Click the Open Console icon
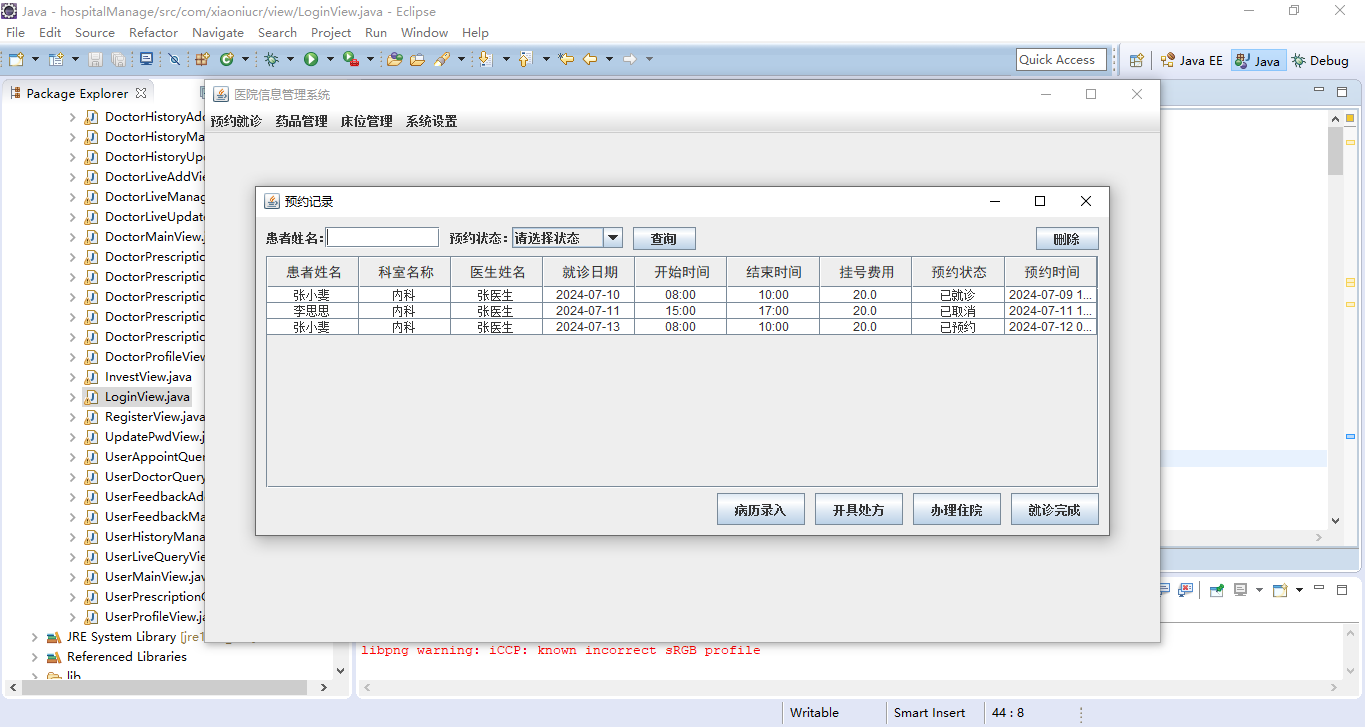The image size is (1365, 727). (1281, 590)
